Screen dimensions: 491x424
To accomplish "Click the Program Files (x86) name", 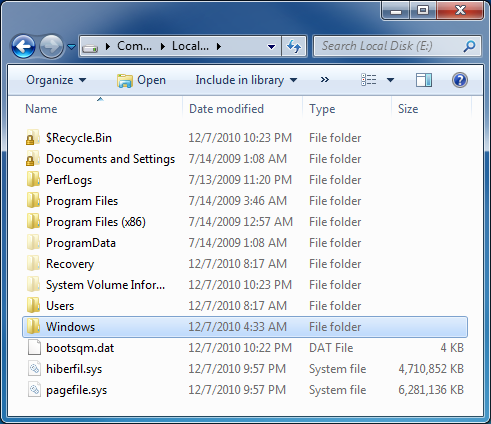I will [x=96, y=222].
